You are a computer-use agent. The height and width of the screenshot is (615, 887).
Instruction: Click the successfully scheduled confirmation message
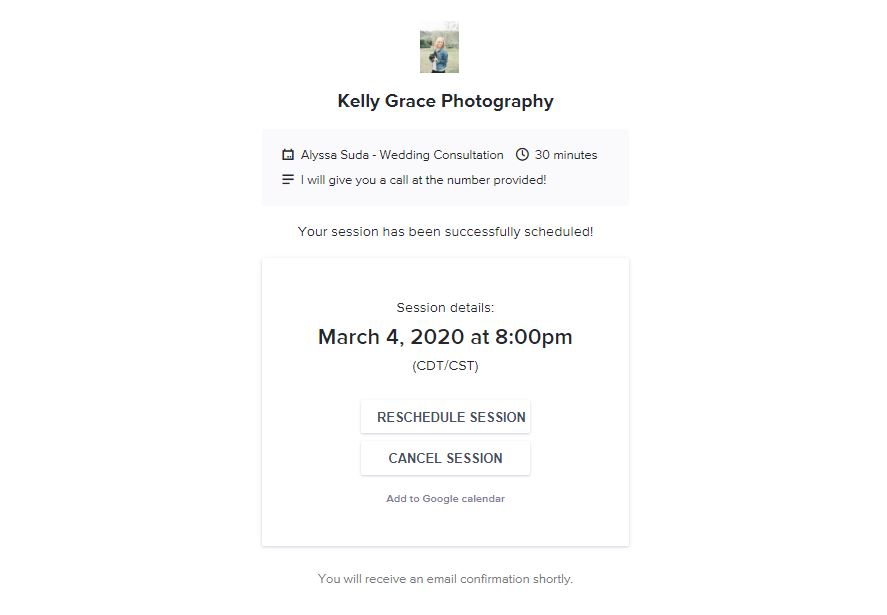click(445, 232)
